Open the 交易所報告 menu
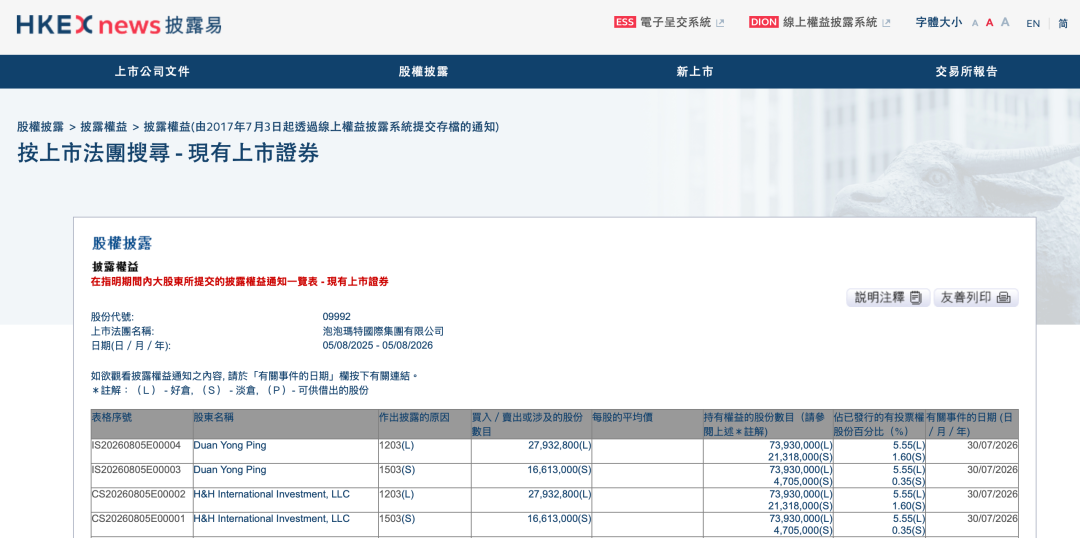Image resolution: width=1080 pixels, height=538 pixels. pos(966,72)
